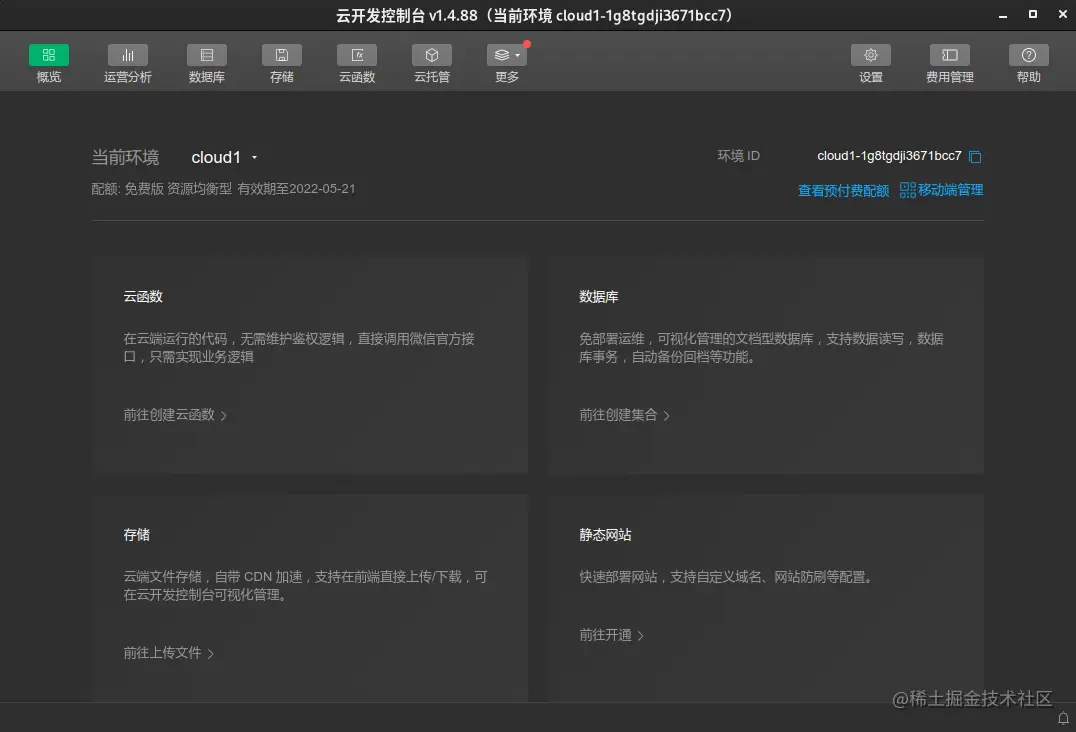1076x732 pixels.
Task: Open the 数据库 database toolbar icon
Action: [207, 55]
